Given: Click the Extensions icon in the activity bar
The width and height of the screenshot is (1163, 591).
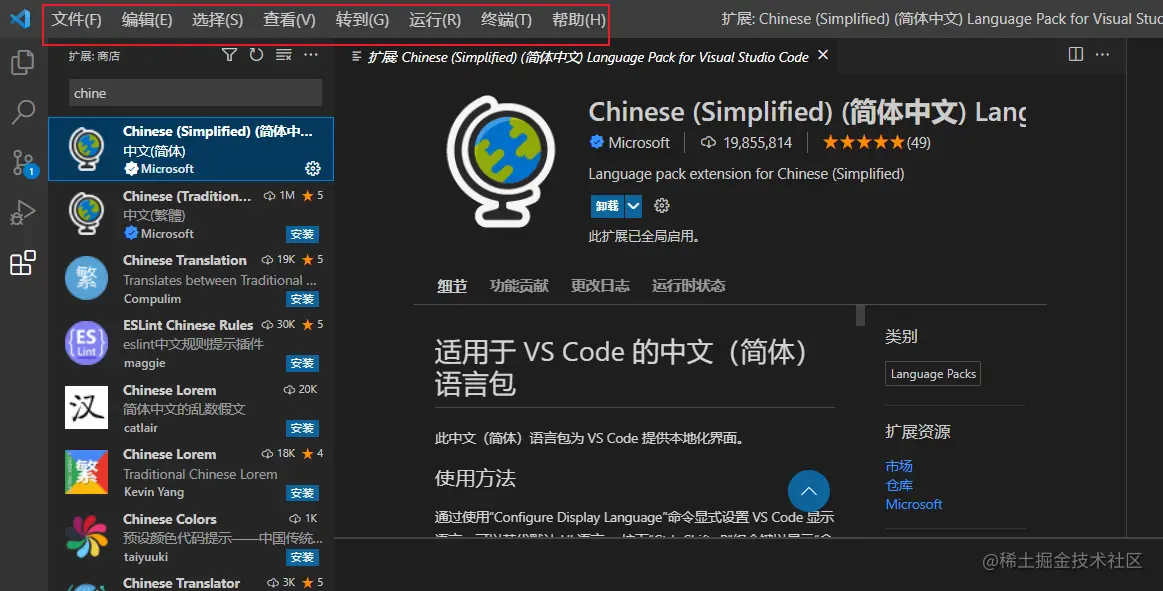Looking at the screenshot, I should pyautogui.click(x=23, y=263).
